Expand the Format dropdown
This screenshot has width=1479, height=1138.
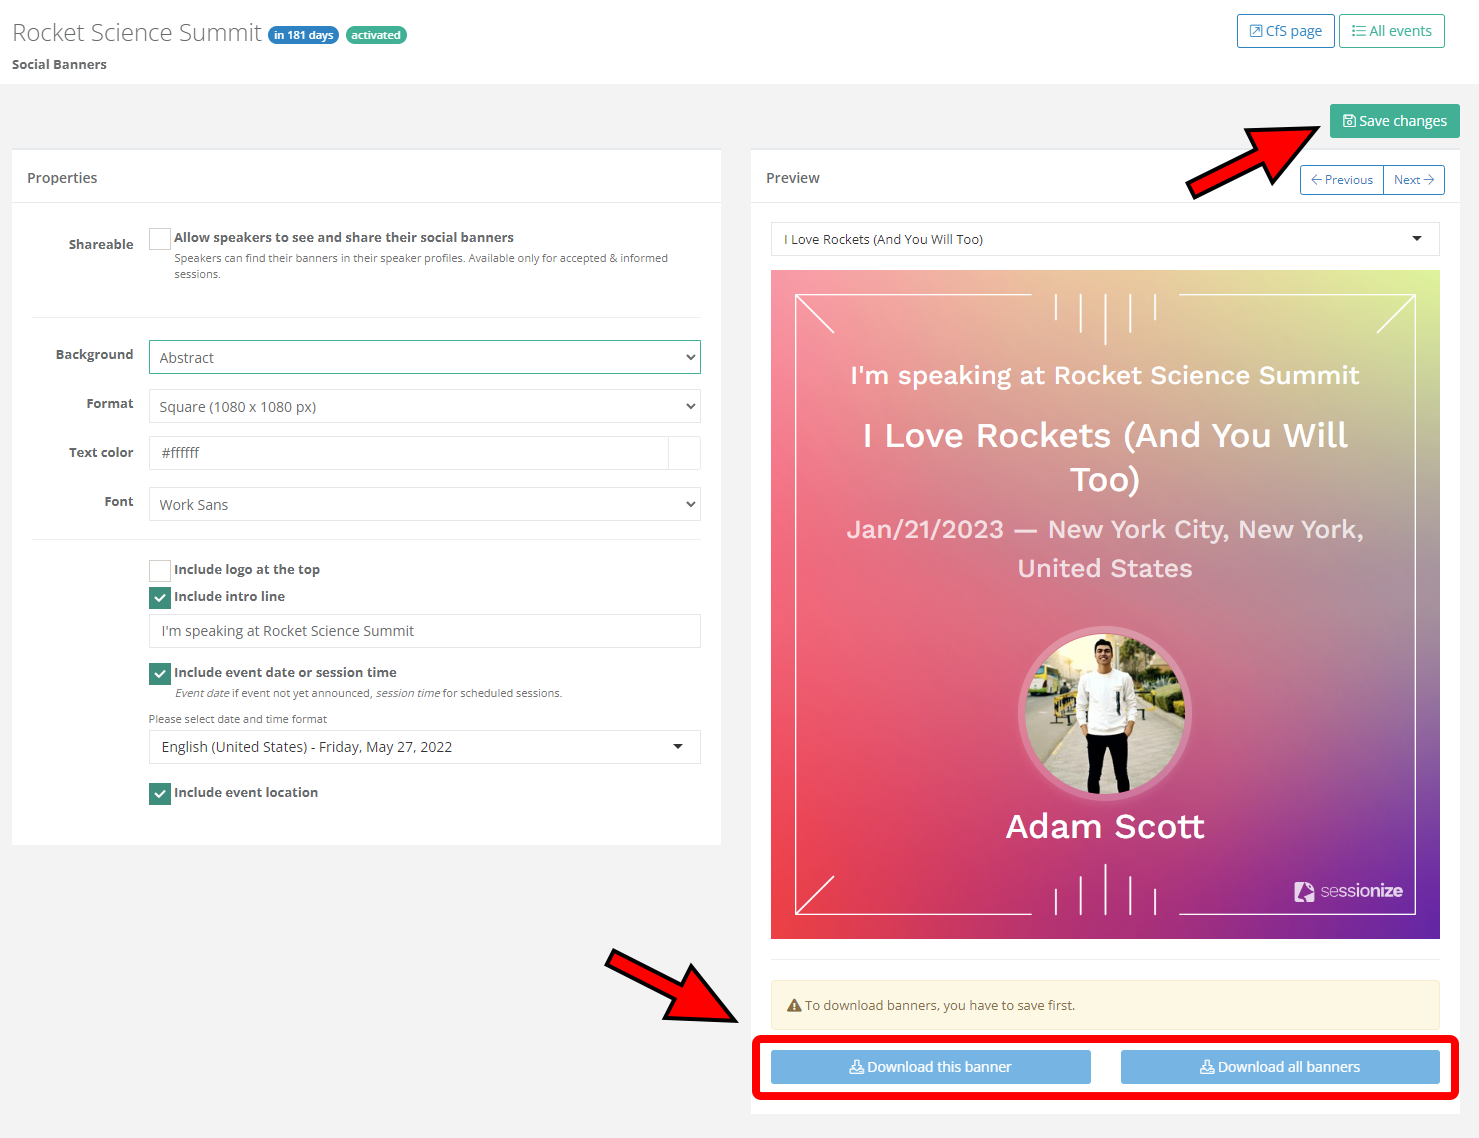tap(424, 407)
